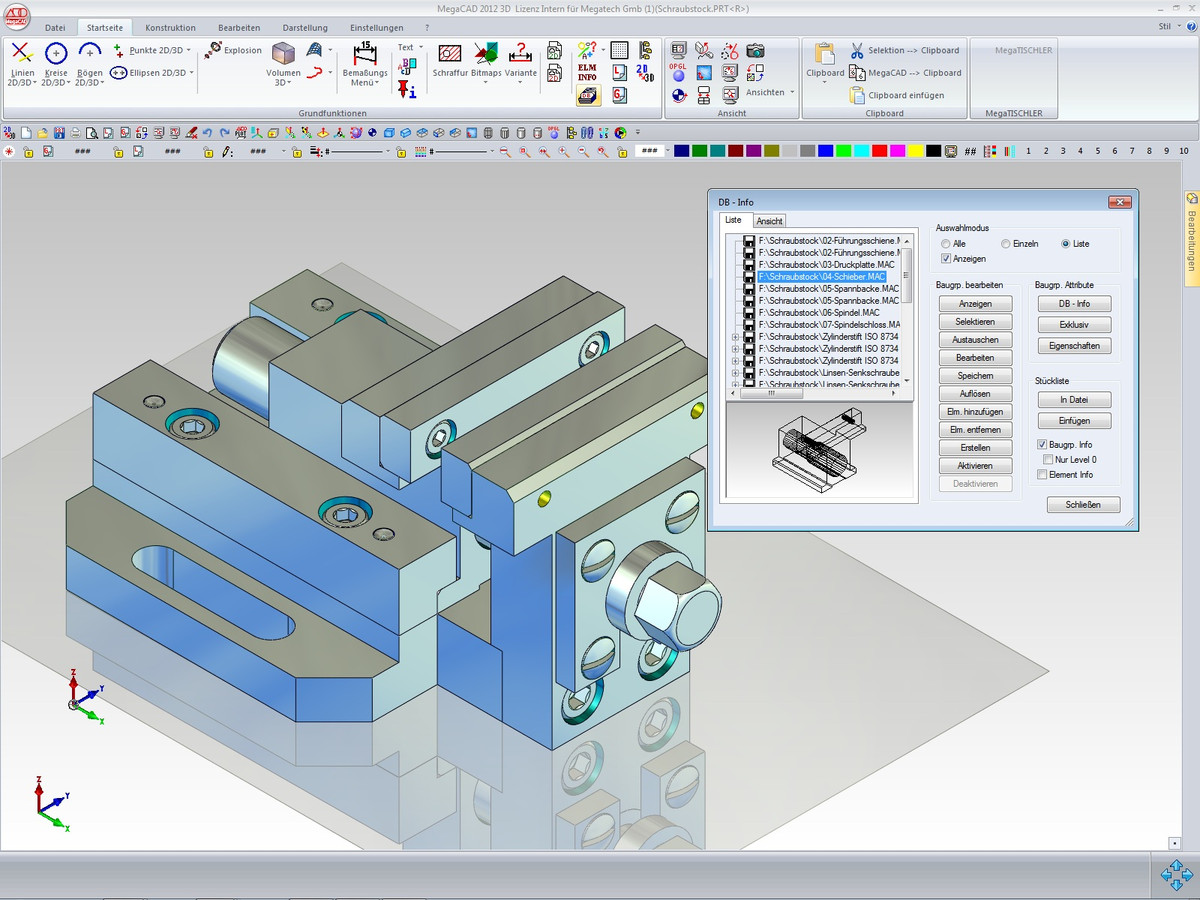Select the Bögen 2D/3D arc tool
Image resolution: width=1200 pixels, height=900 pixels.
[x=90, y=64]
